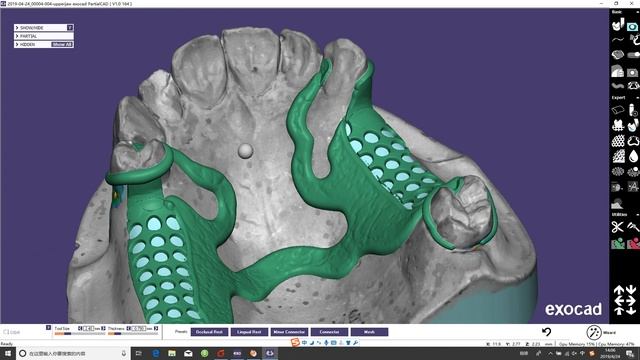Increase Thickness with right arrow
This screenshot has height=360, width=640.
tap(156, 328)
